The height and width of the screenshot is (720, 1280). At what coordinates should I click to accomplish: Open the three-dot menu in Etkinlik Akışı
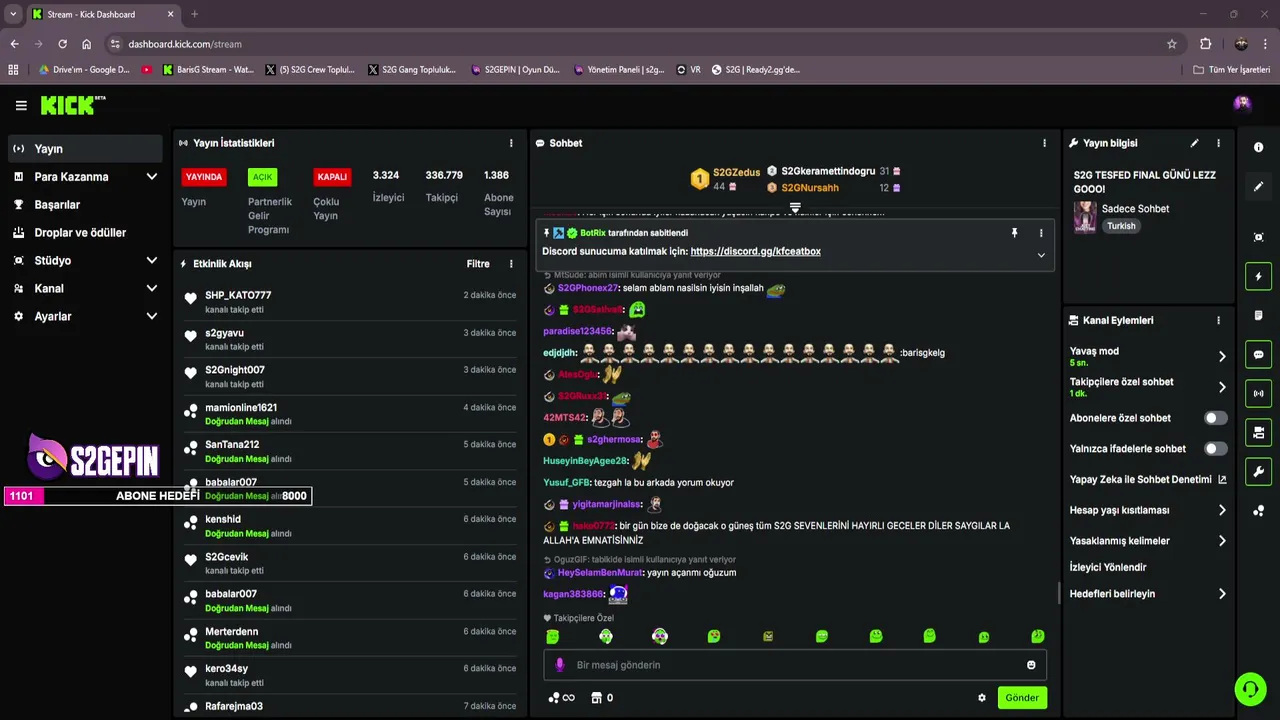511,264
